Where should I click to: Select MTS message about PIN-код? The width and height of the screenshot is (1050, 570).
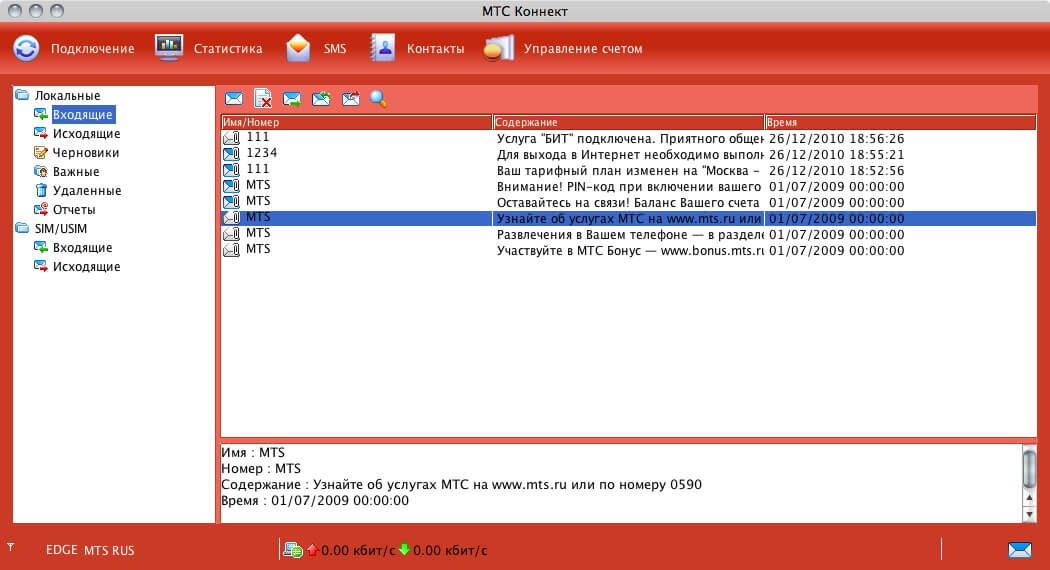[629, 186]
